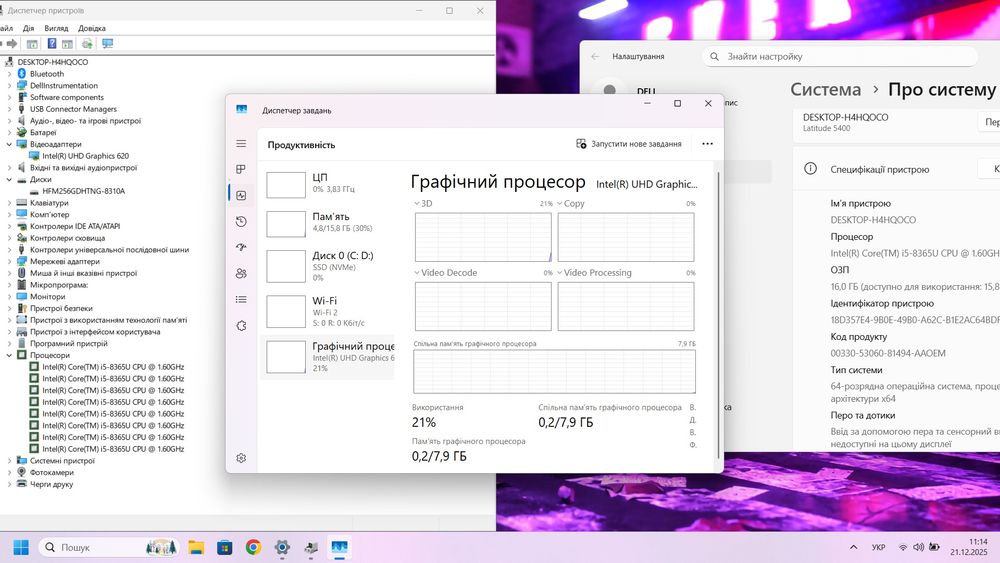This screenshot has height=563, width=1000.
Task: Click the Wi-Fi icon in system tray
Action: (903, 547)
